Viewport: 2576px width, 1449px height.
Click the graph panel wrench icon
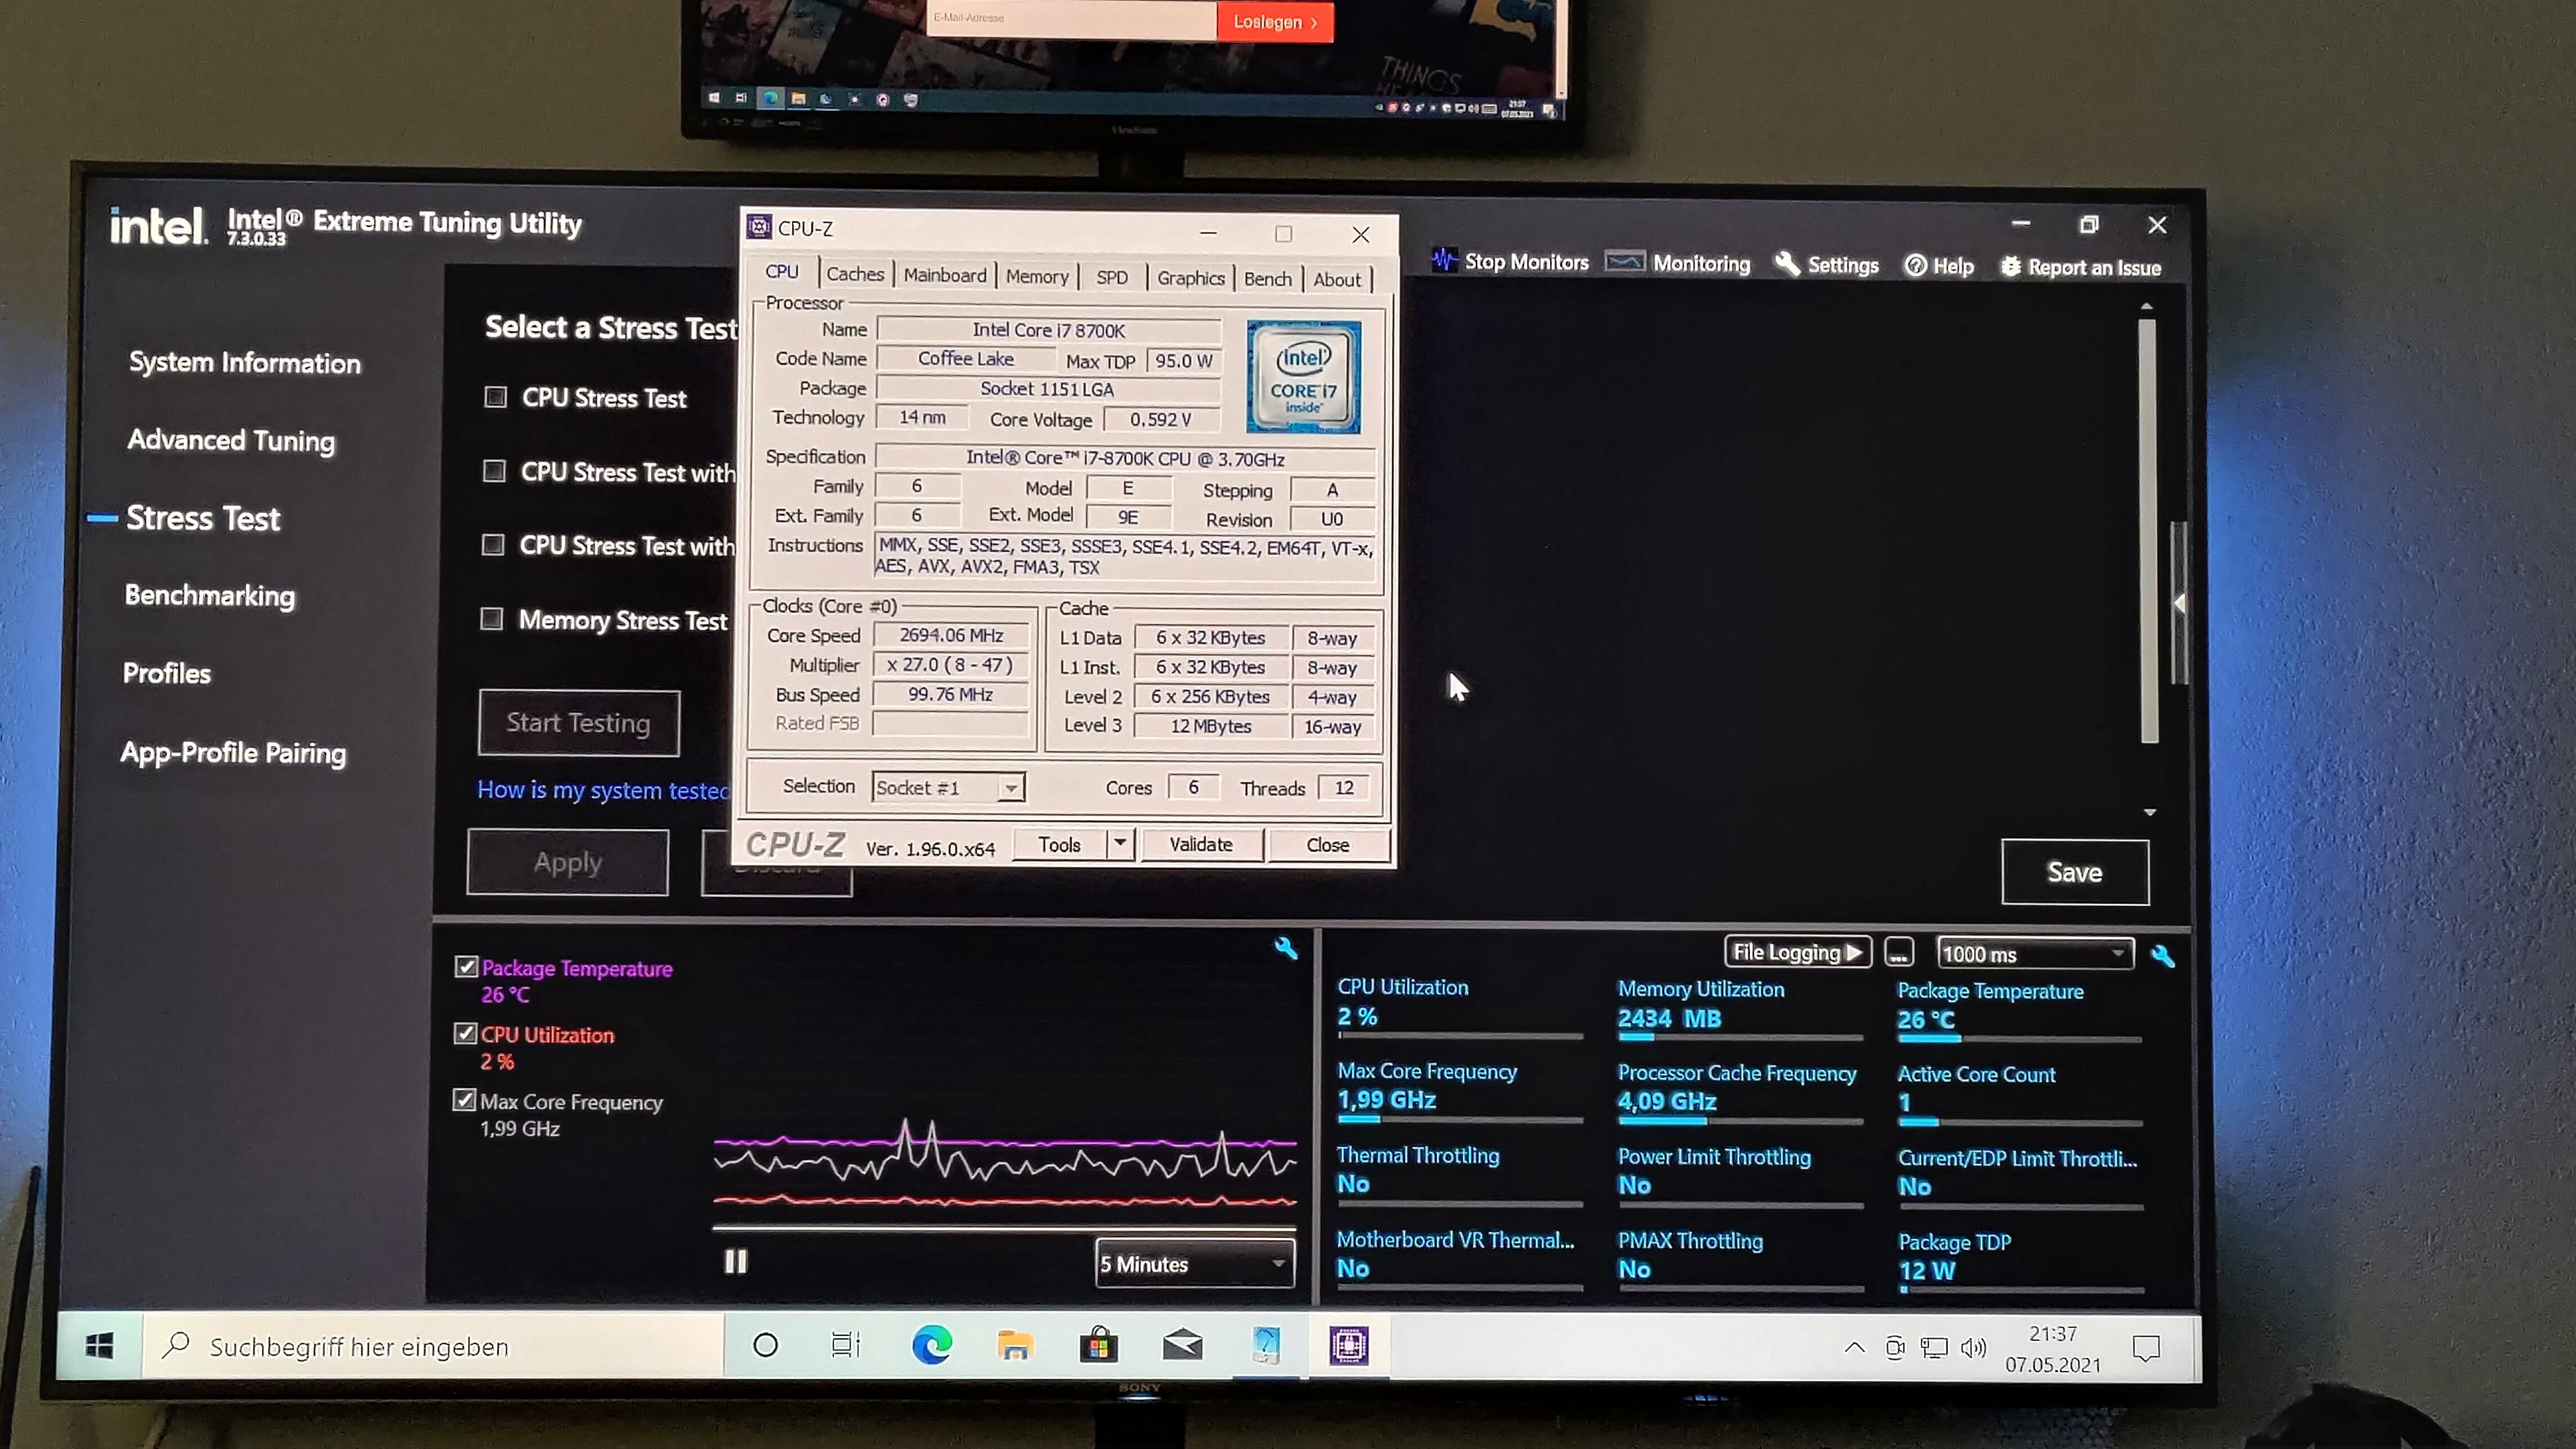coord(1286,948)
